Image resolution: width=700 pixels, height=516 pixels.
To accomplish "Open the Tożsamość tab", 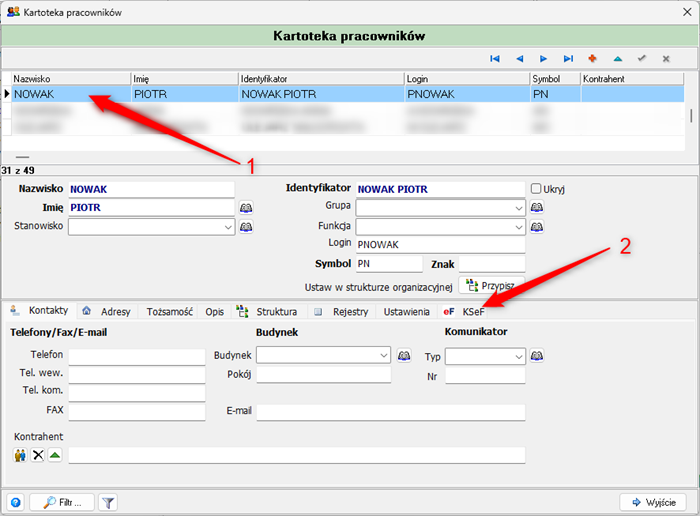I will point(169,311).
